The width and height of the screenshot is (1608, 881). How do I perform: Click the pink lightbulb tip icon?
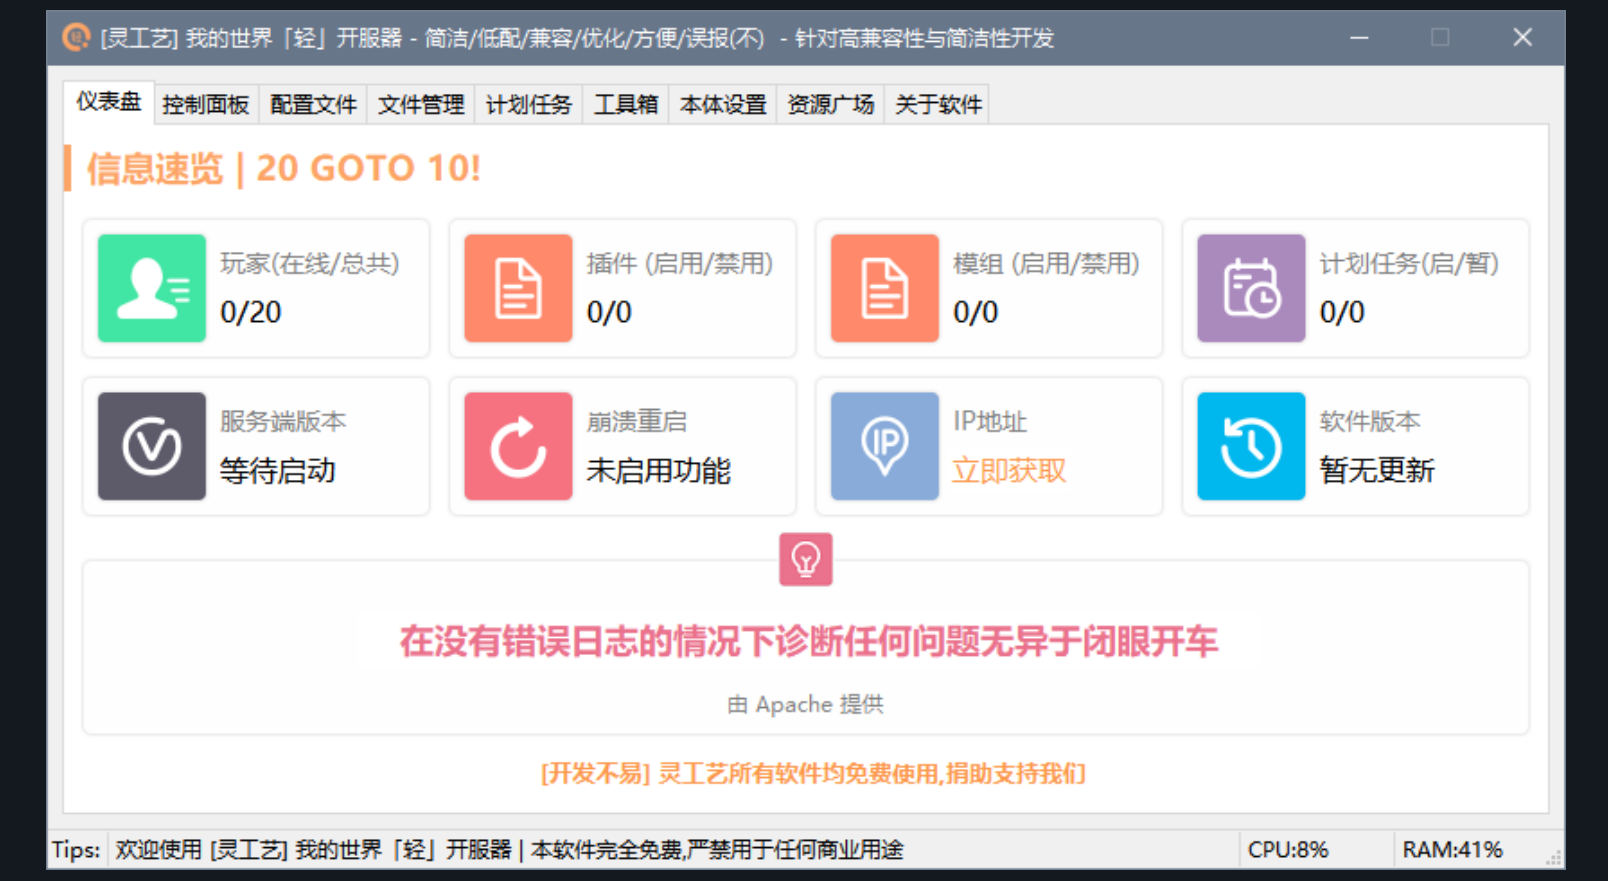point(806,559)
